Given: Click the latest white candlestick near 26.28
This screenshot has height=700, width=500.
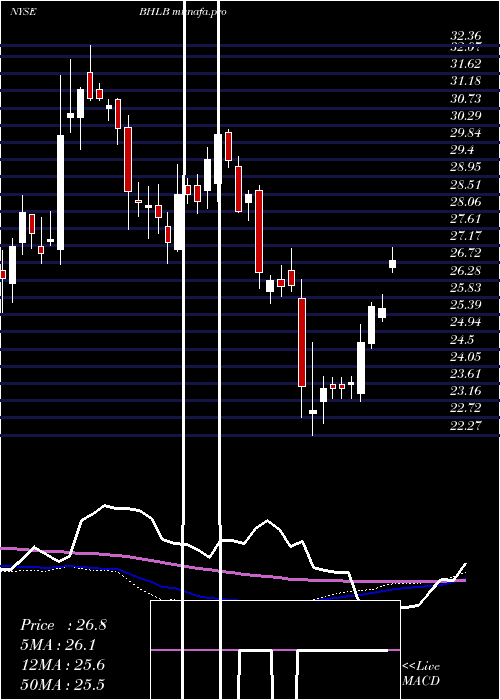Looking at the screenshot, I should tap(392, 264).
